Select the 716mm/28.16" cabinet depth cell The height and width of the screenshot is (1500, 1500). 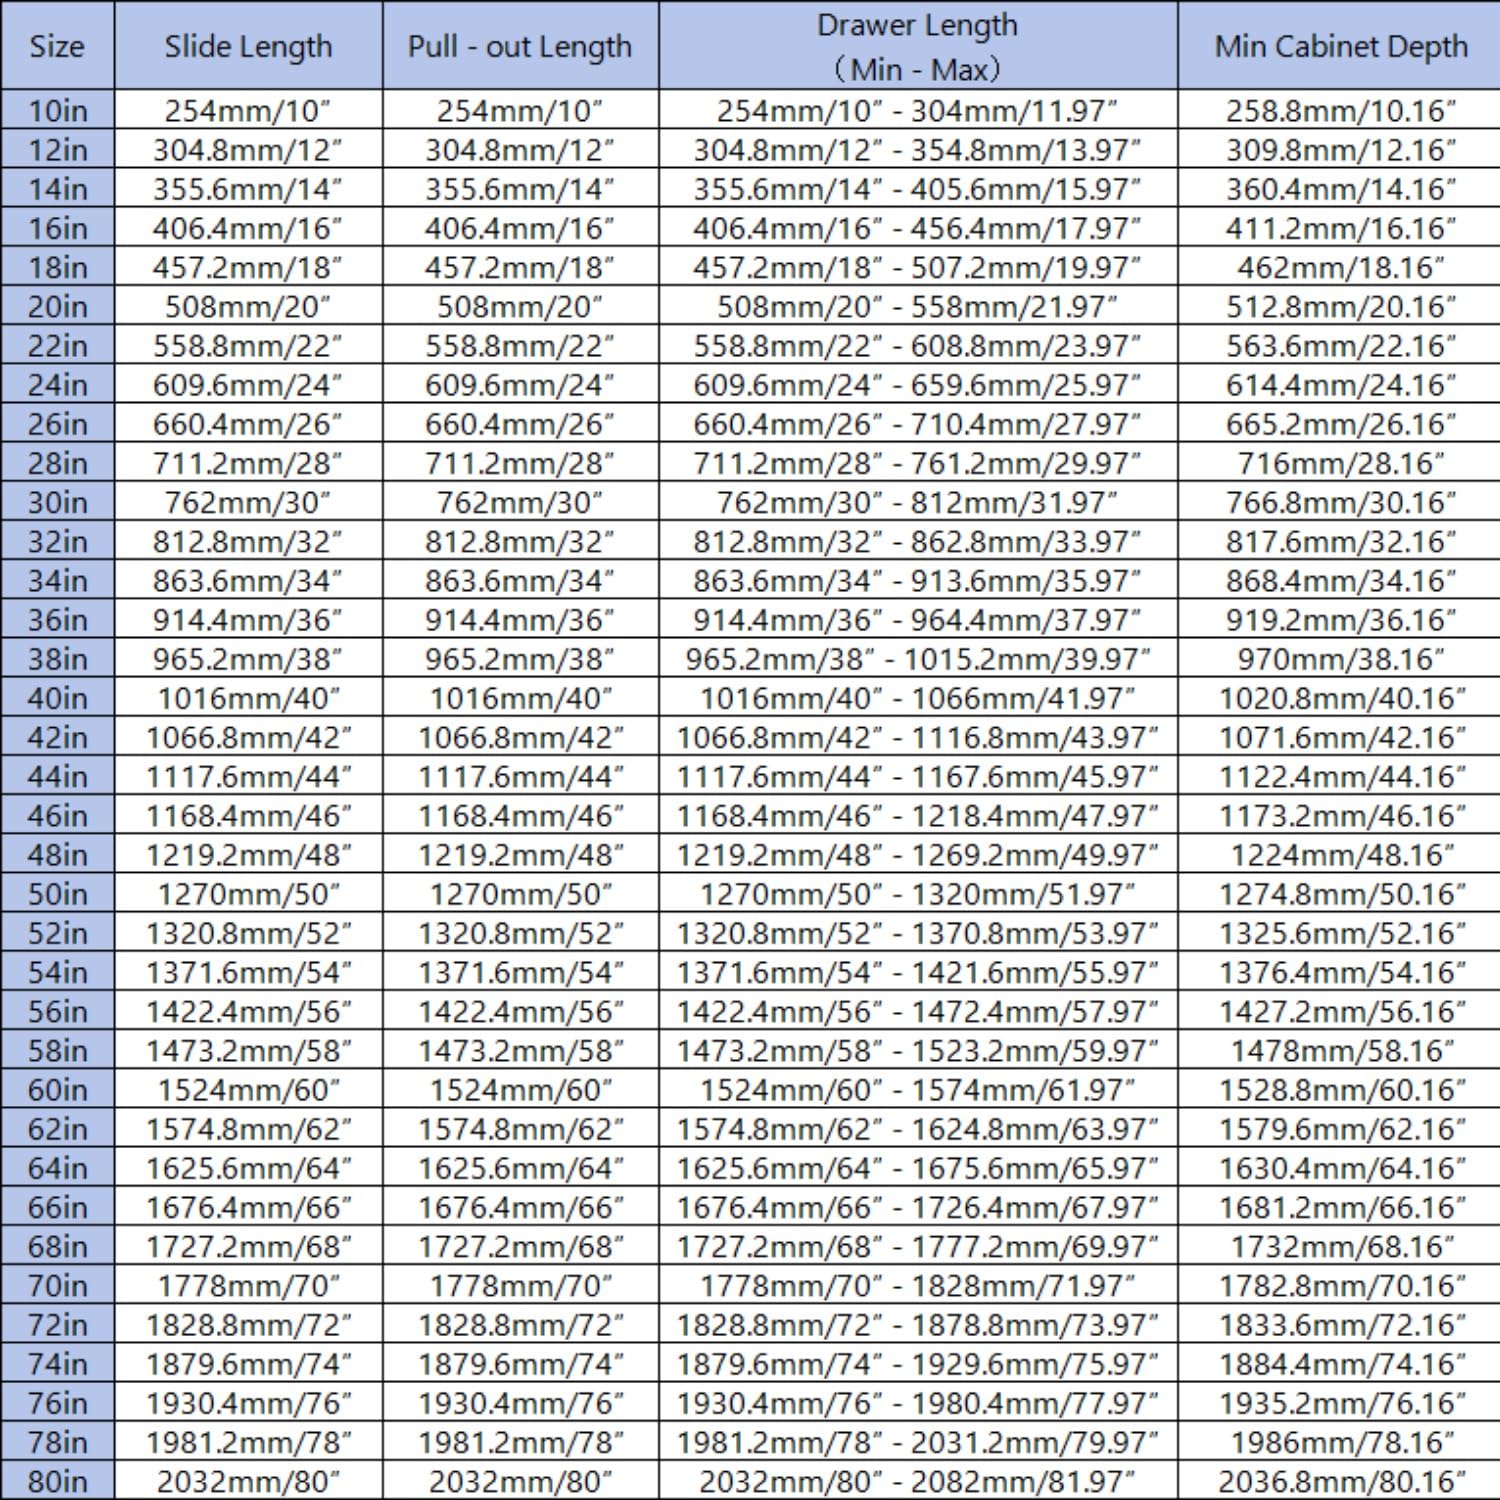[1340, 463]
